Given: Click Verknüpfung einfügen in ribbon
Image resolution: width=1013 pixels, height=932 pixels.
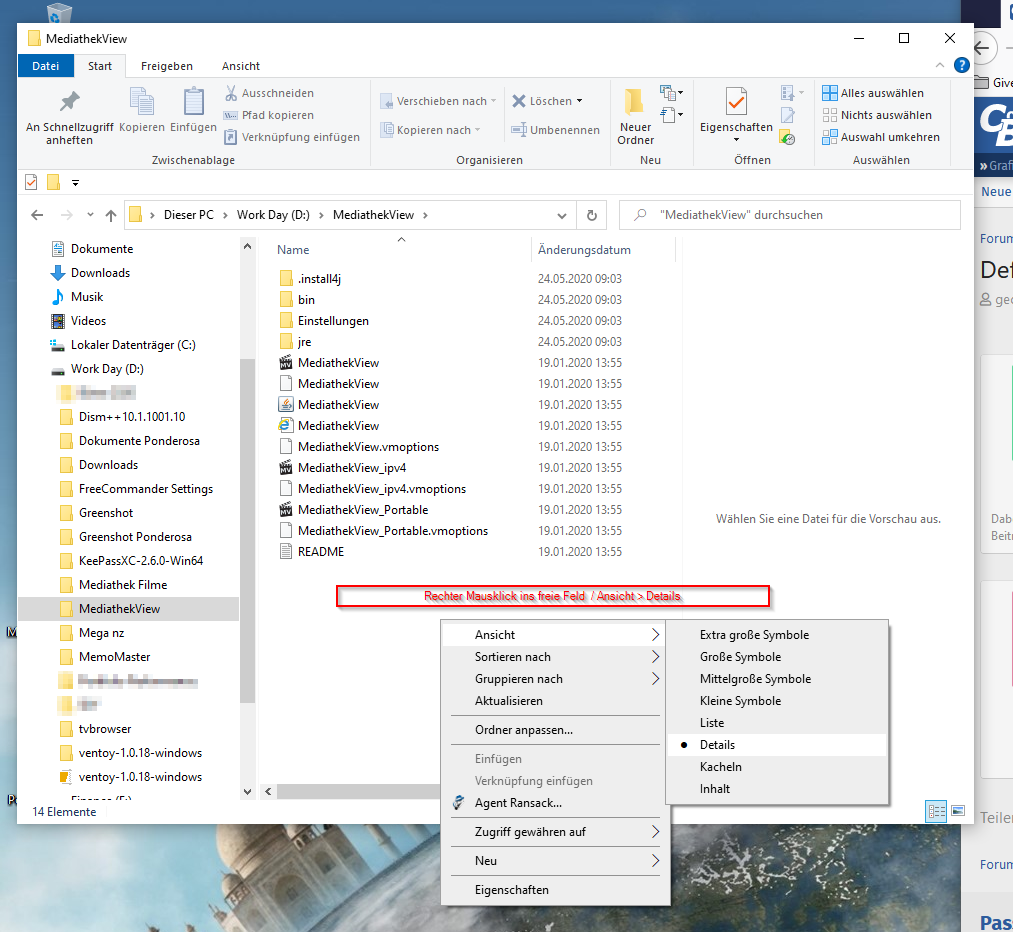Looking at the screenshot, I should click(291, 137).
